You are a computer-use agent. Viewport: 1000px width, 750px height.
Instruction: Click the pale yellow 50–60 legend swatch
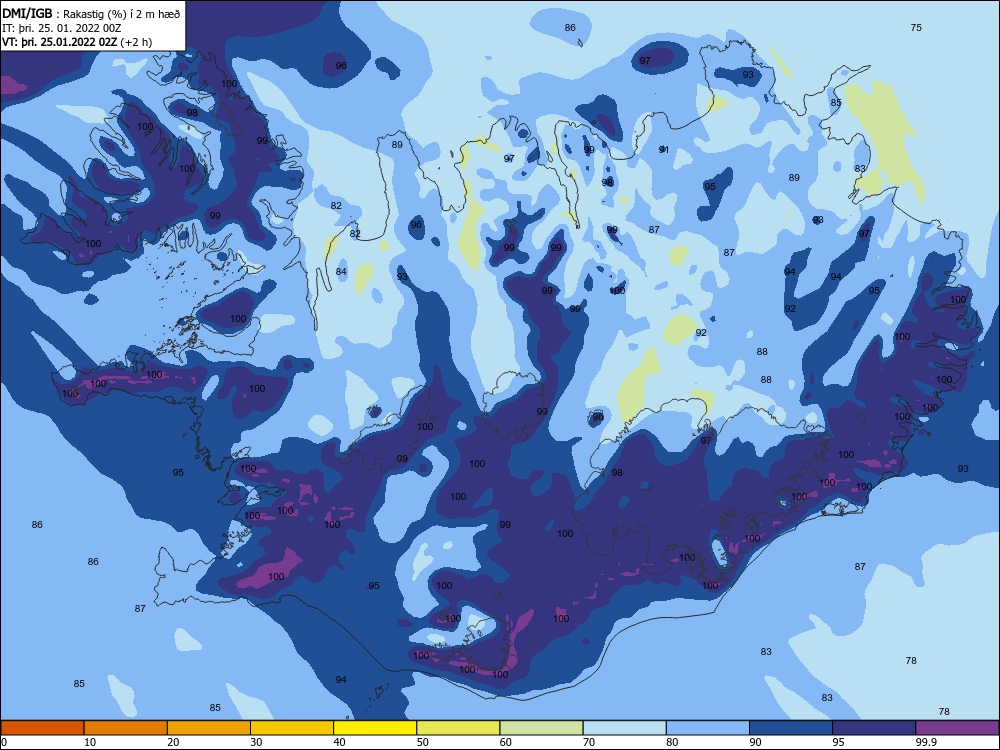pos(459,728)
